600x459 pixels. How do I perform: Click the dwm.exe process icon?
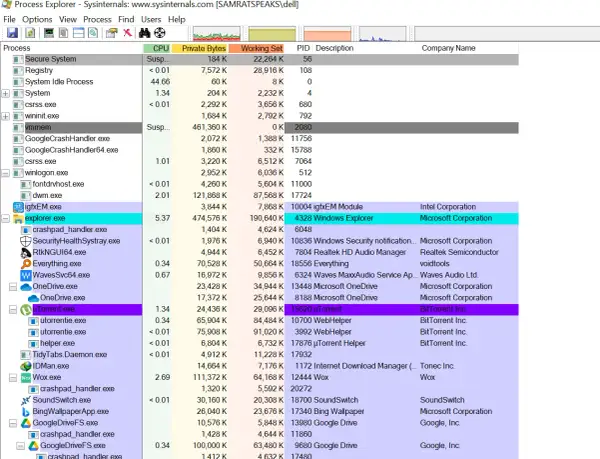(26, 195)
